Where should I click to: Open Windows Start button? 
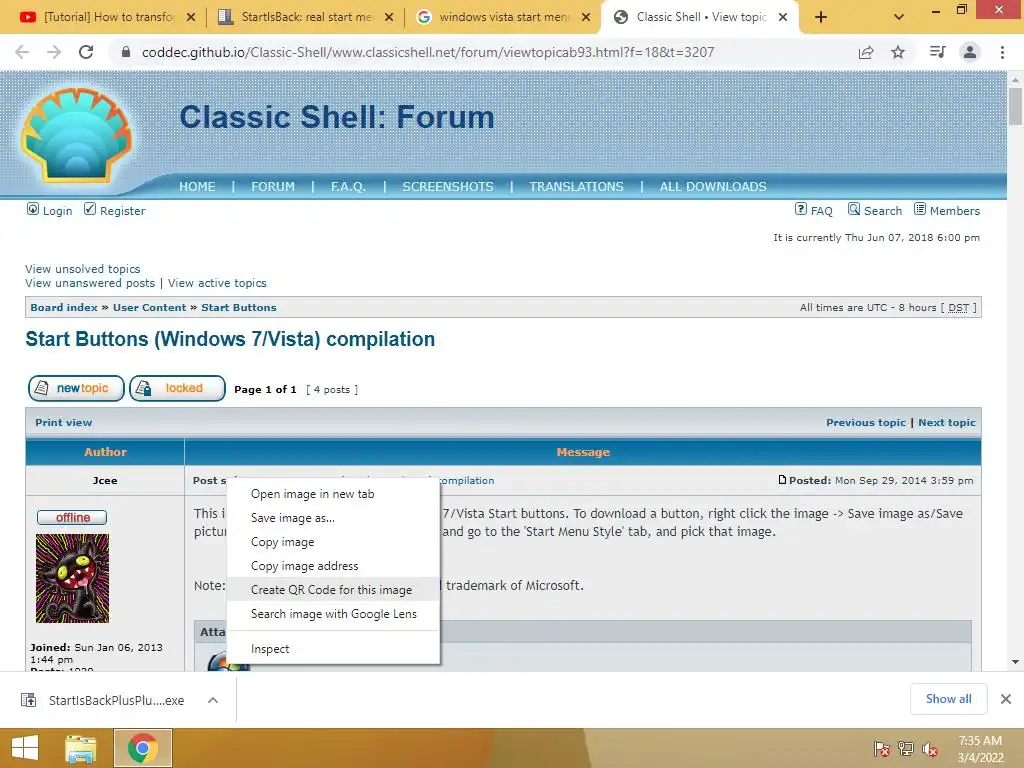pos(25,748)
